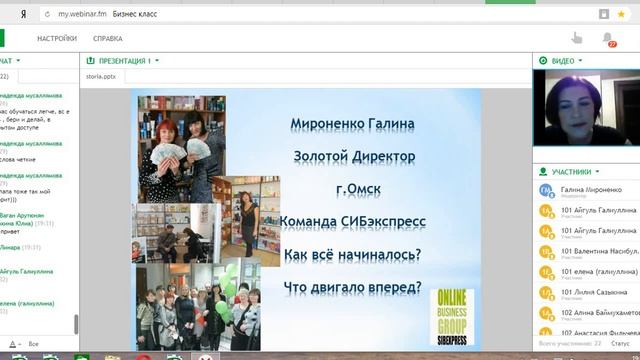640x360 pixels.
Task: Click the green video panel icon
Action: coord(543,61)
